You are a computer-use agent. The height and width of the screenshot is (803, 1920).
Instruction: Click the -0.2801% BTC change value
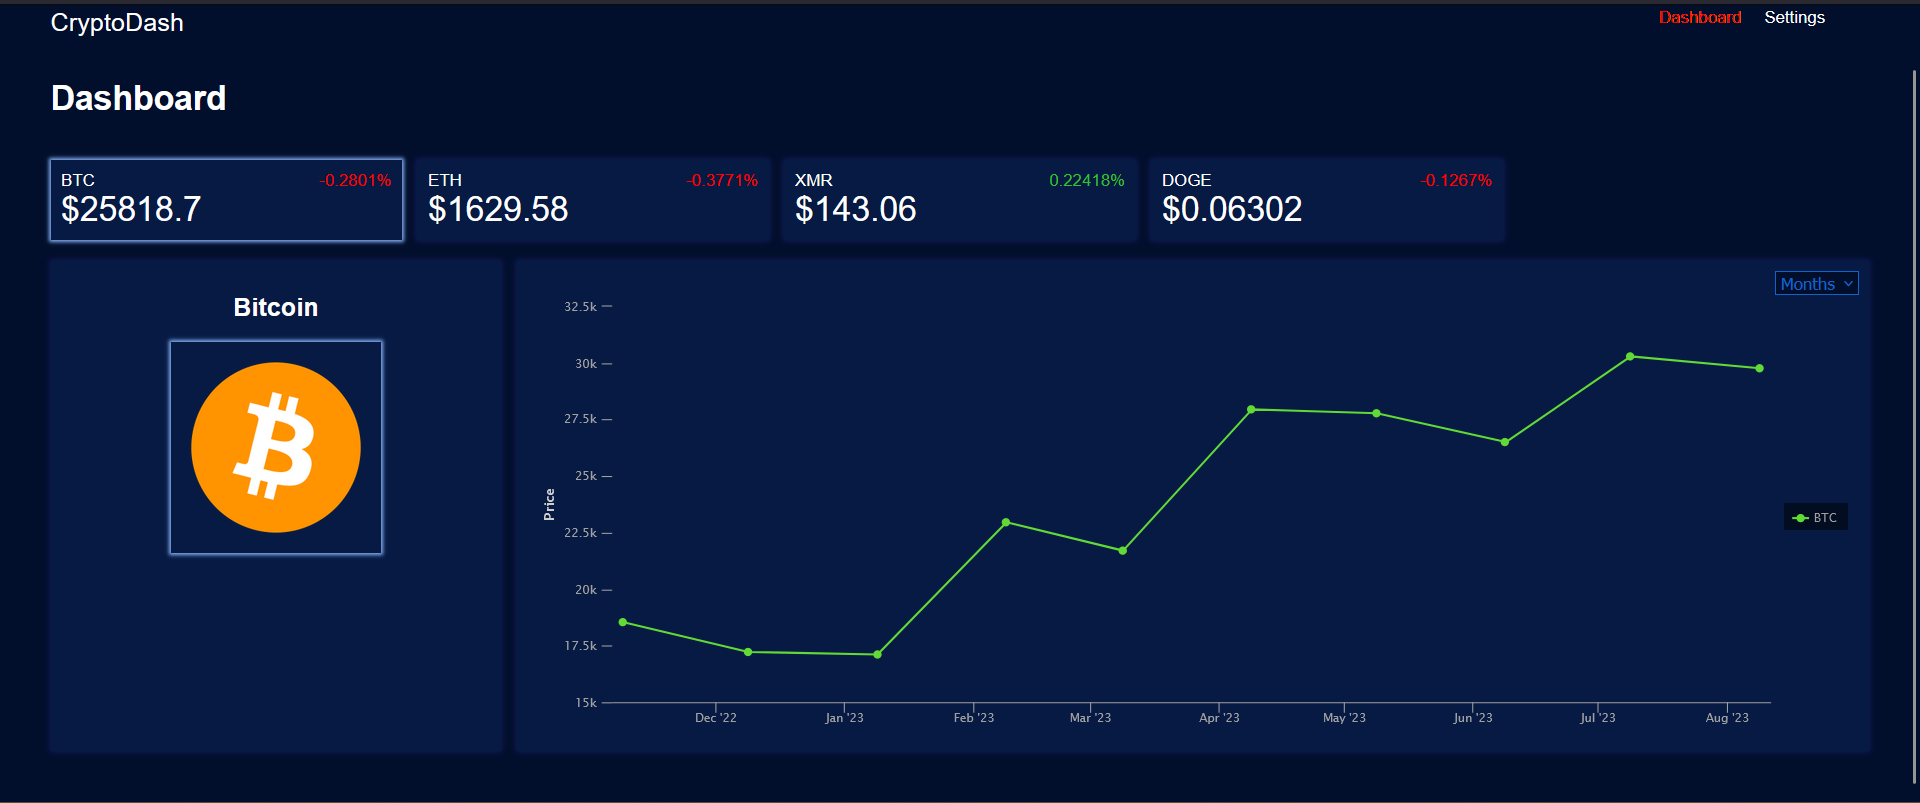pos(355,180)
